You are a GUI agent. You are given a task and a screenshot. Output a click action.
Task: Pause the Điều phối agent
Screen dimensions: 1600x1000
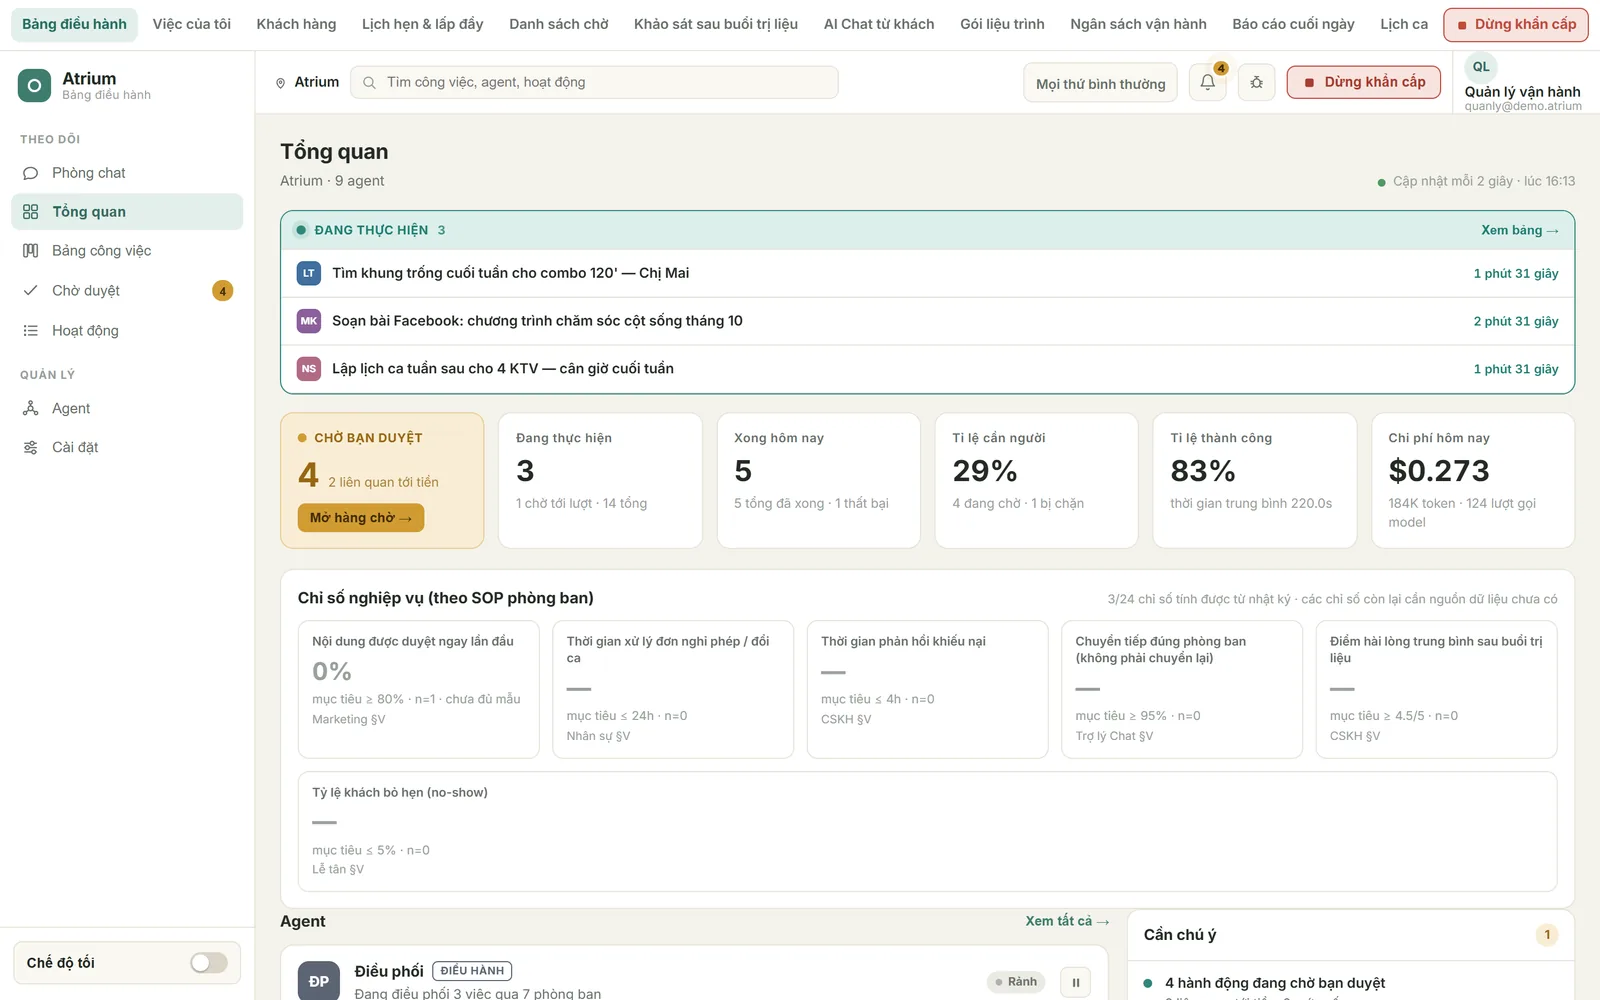click(1076, 982)
